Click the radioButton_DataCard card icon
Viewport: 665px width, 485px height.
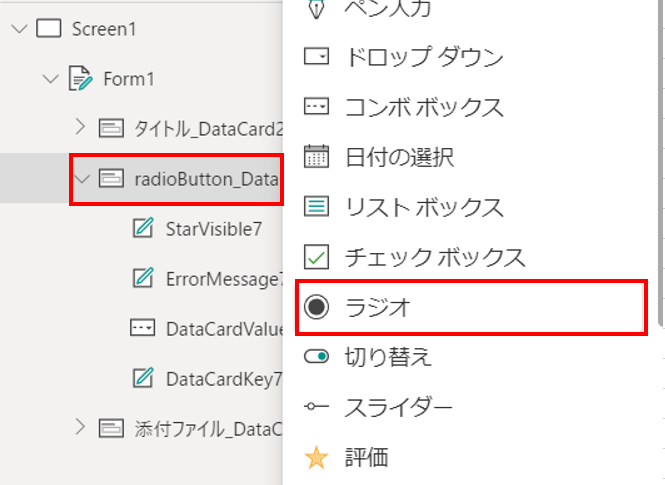(112, 179)
